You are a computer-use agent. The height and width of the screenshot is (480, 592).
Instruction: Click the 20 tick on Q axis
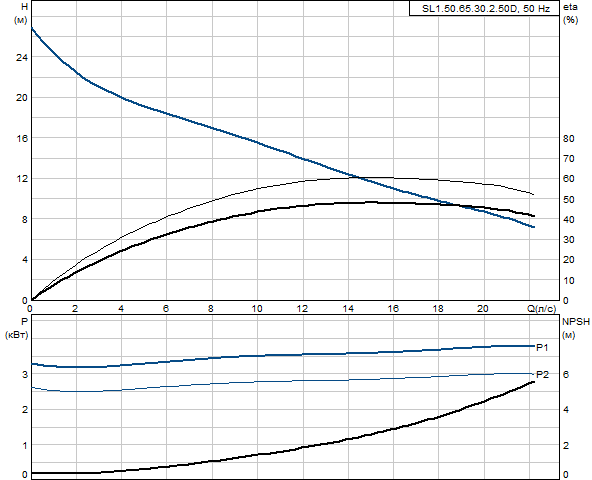point(483,309)
